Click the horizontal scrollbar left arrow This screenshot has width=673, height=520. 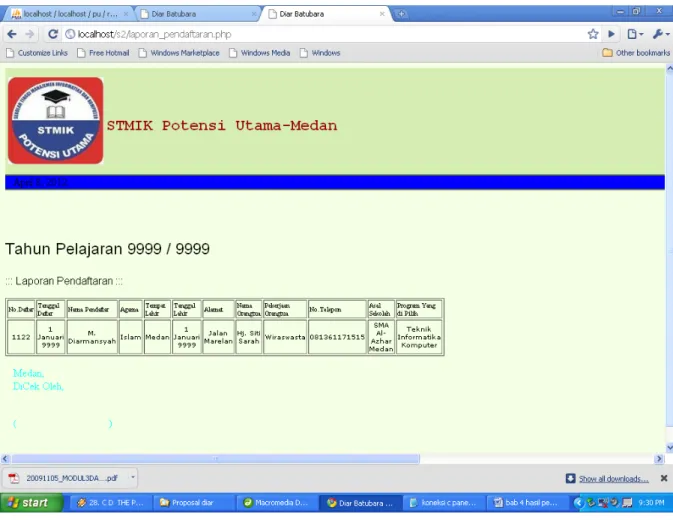point(5,459)
